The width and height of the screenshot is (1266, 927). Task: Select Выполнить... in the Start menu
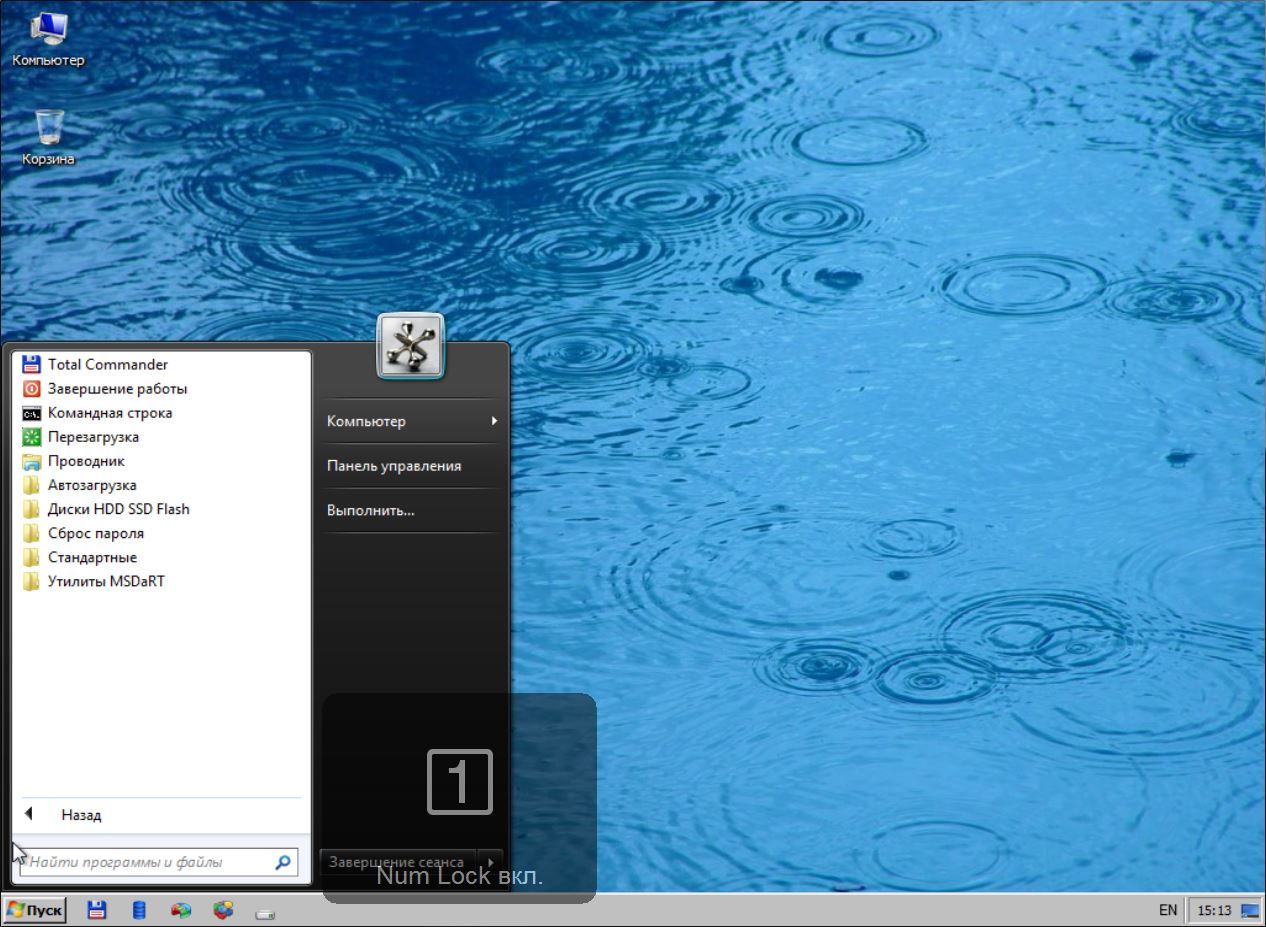click(x=411, y=510)
